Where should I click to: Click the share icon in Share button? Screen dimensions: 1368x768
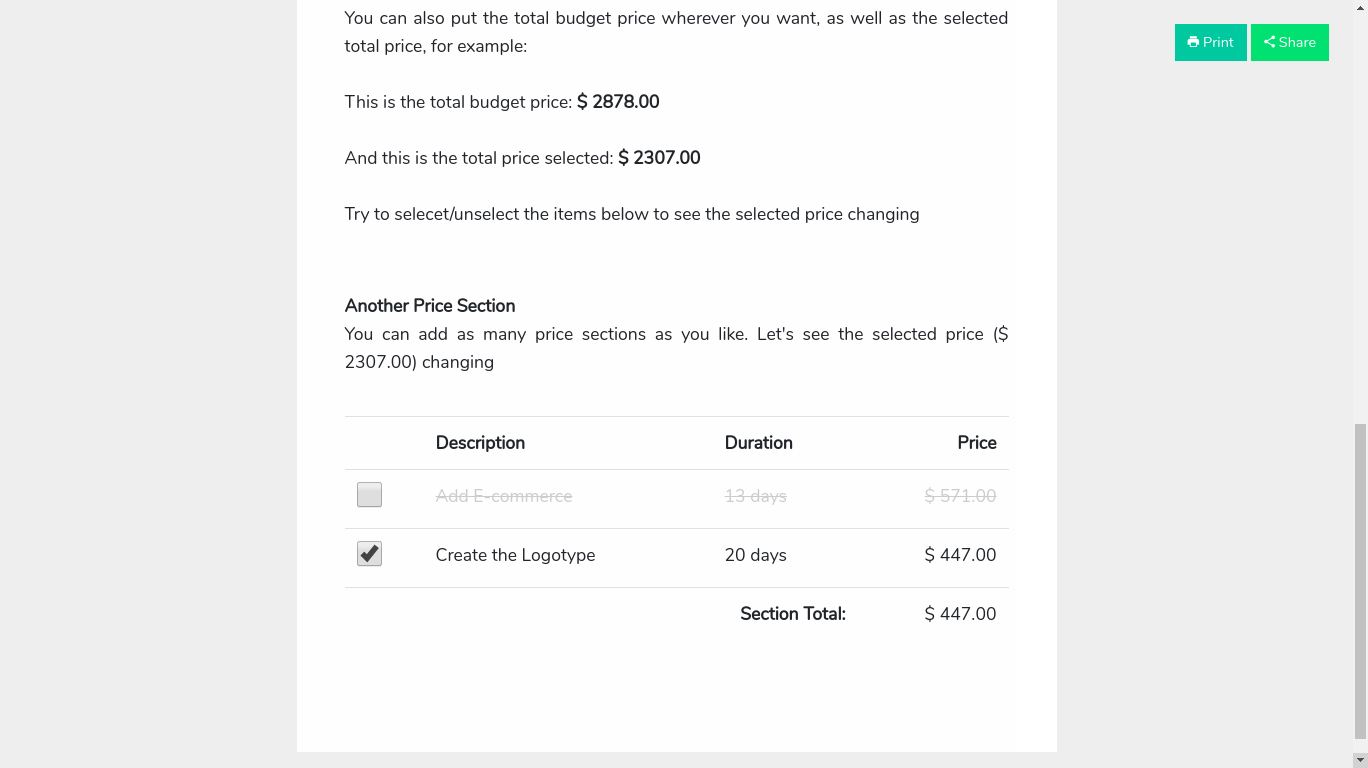1269,42
